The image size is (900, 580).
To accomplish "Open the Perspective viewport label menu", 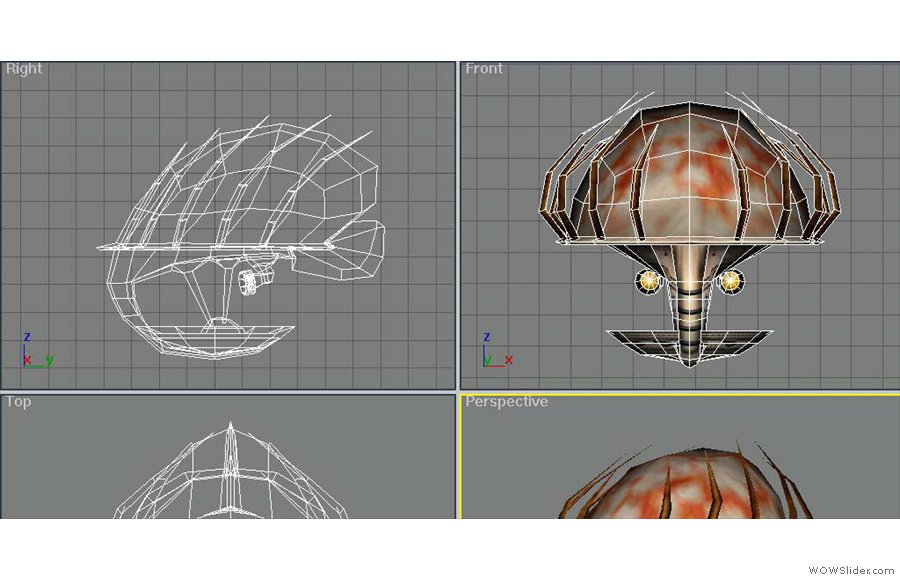I will tap(506, 401).
